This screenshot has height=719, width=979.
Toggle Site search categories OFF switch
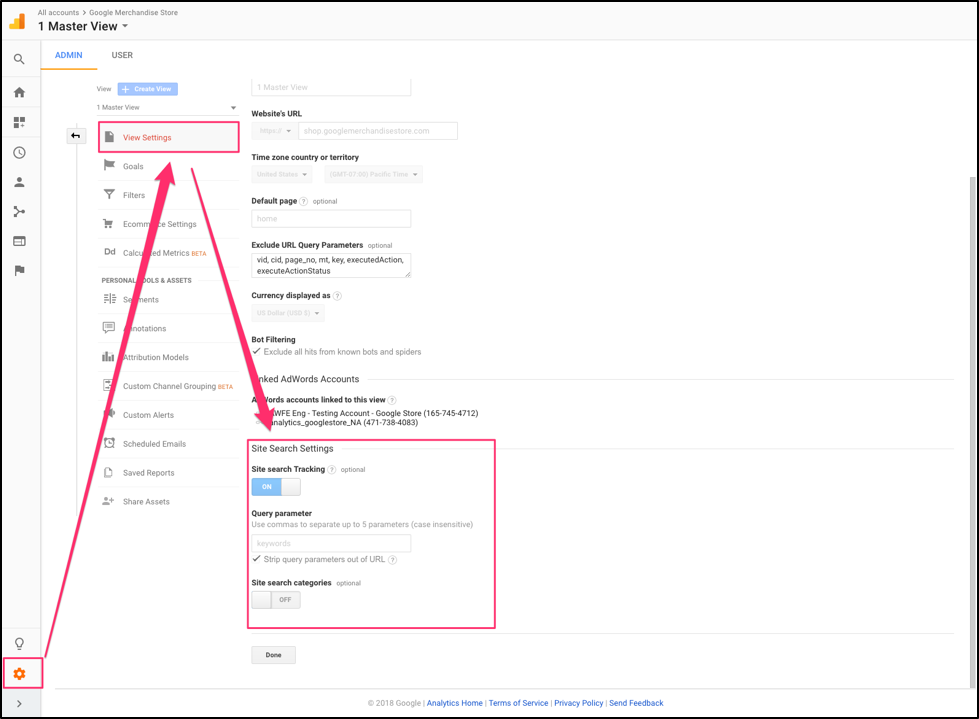276,600
